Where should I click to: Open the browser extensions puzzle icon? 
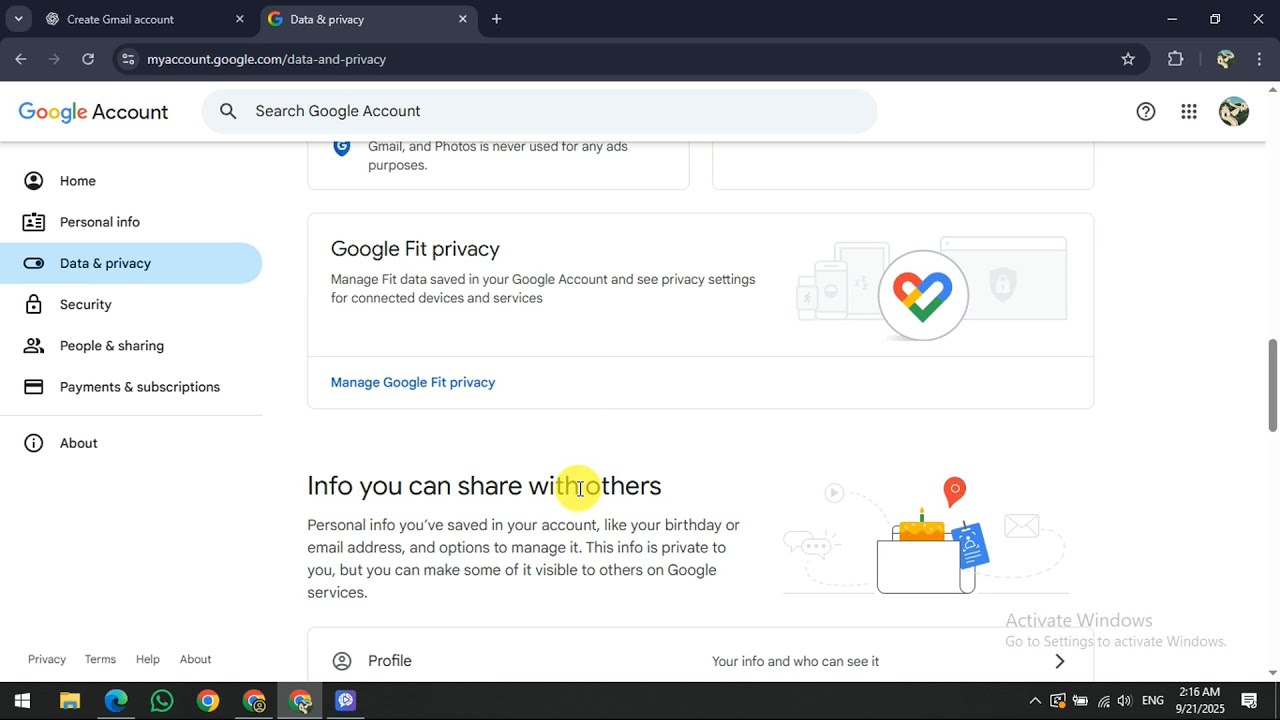click(x=1176, y=59)
